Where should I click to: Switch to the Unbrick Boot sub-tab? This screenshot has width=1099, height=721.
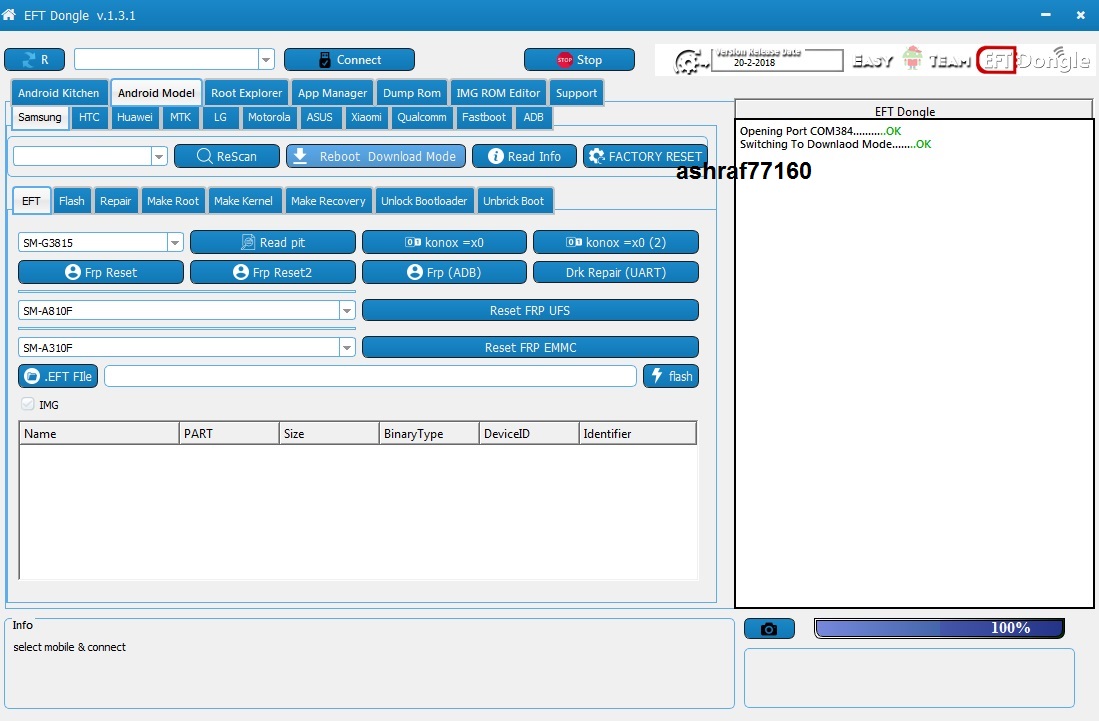pyautogui.click(x=513, y=200)
